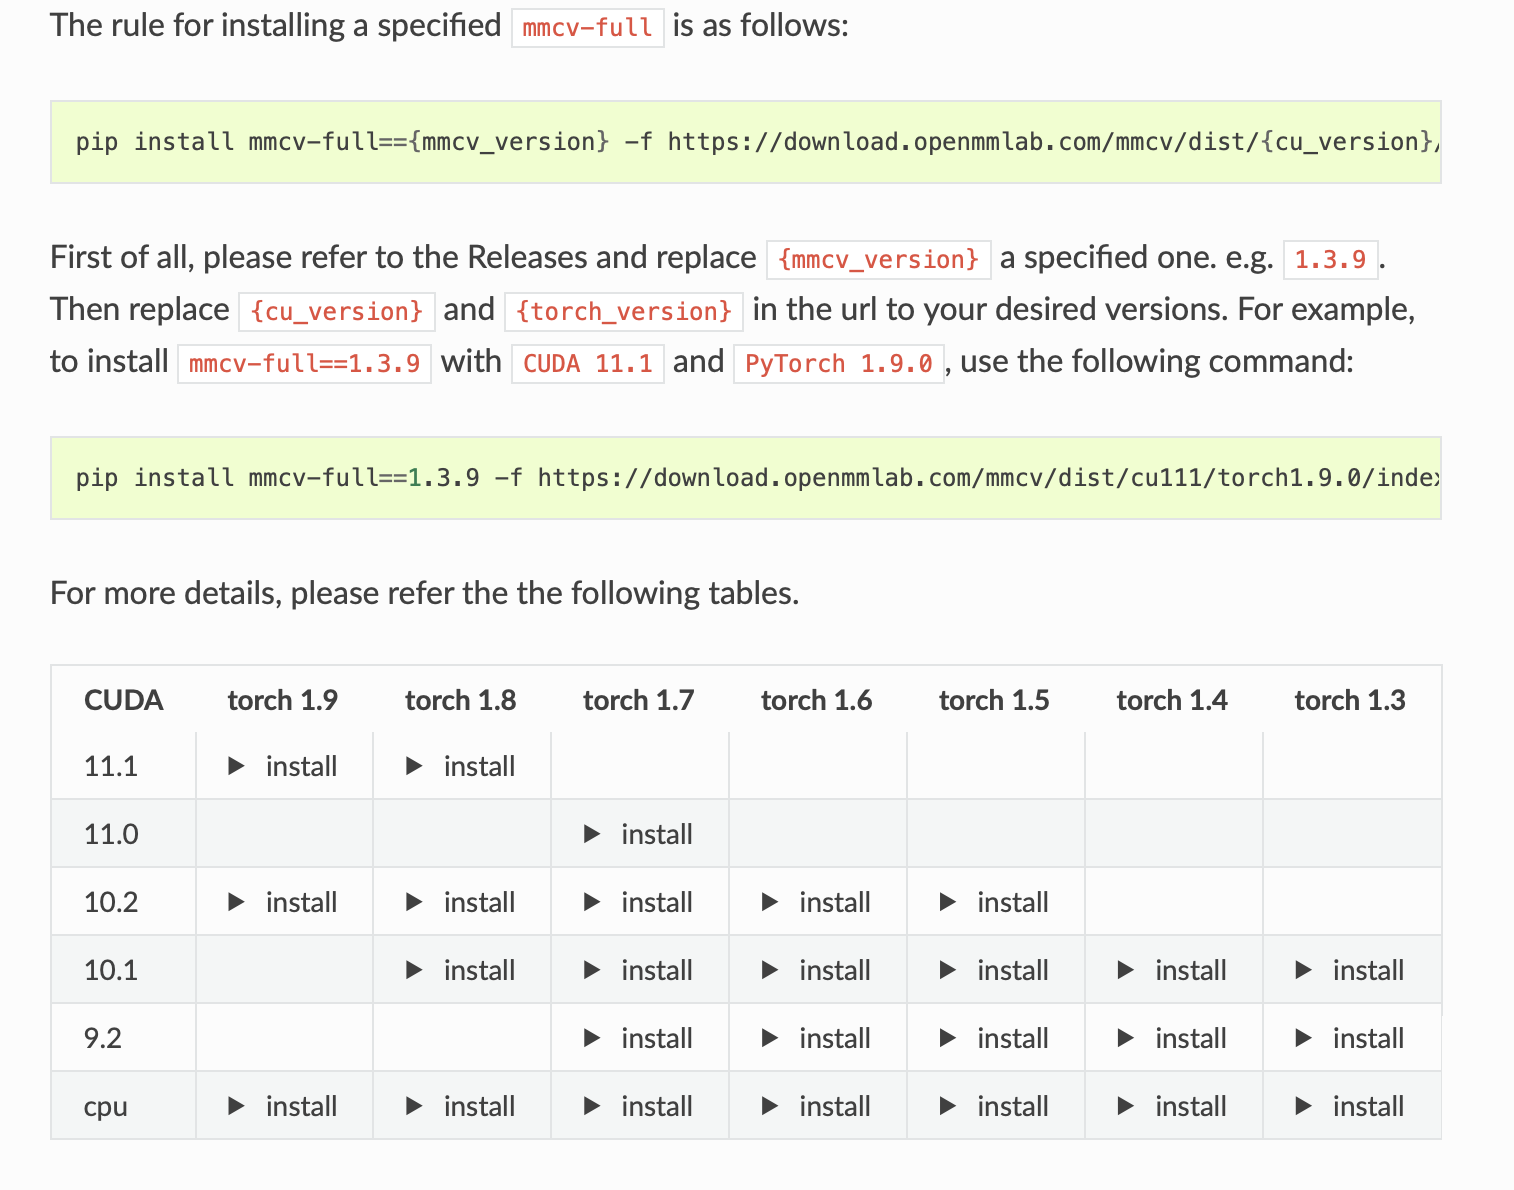Click the triangle icon for cpu torch 1.5
1514x1190 pixels.
click(945, 1106)
